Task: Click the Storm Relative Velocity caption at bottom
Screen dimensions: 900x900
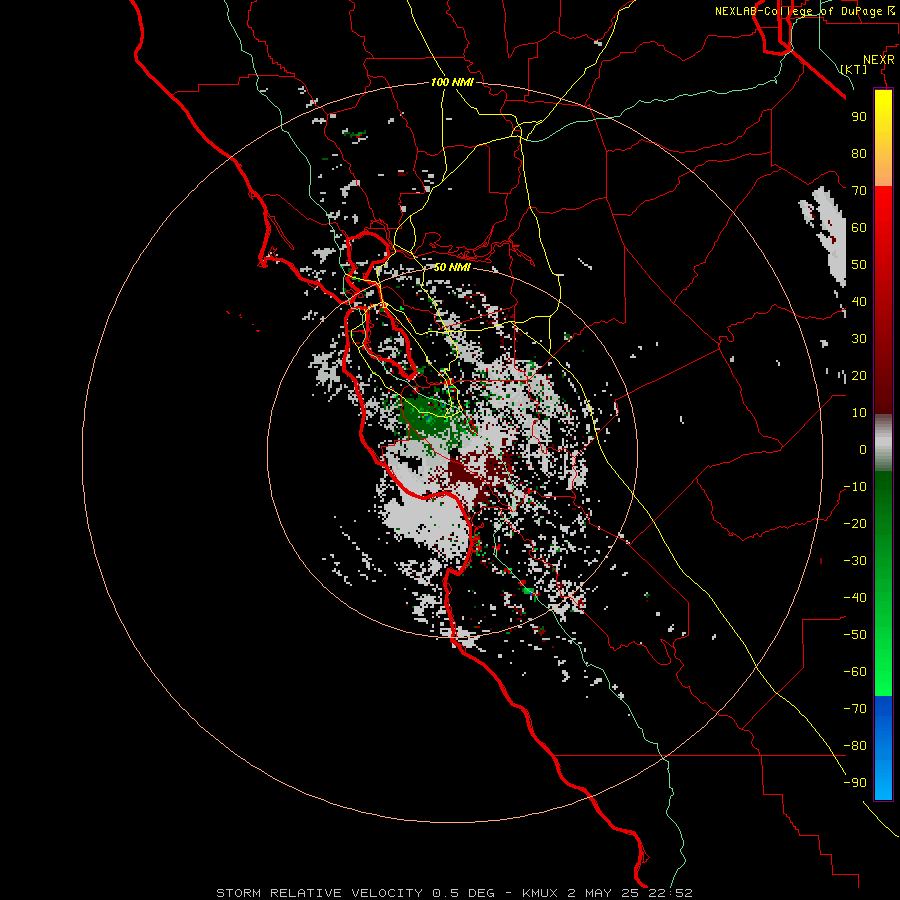Action: [x=454, y=893]
